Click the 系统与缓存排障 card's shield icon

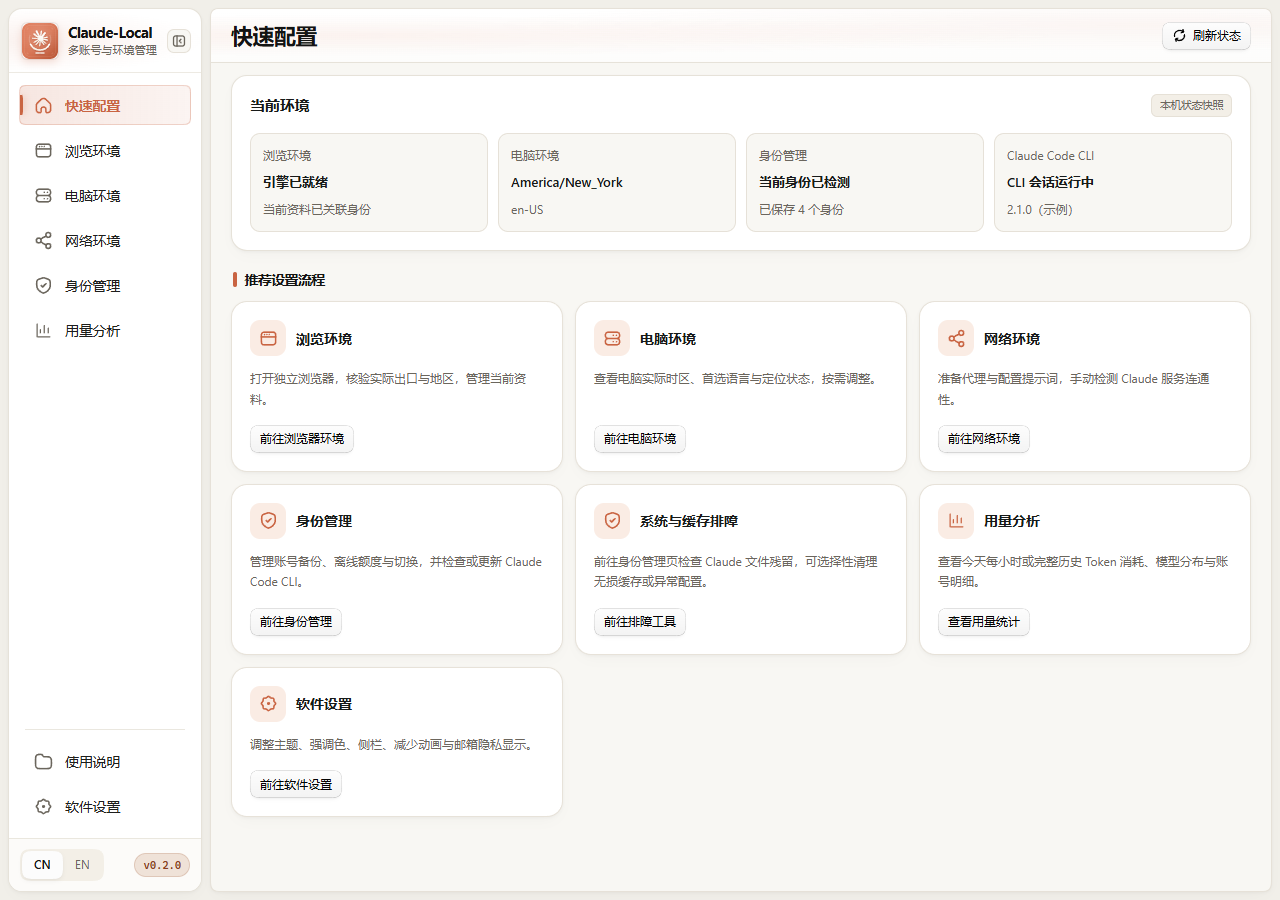(x=612, y=521)
